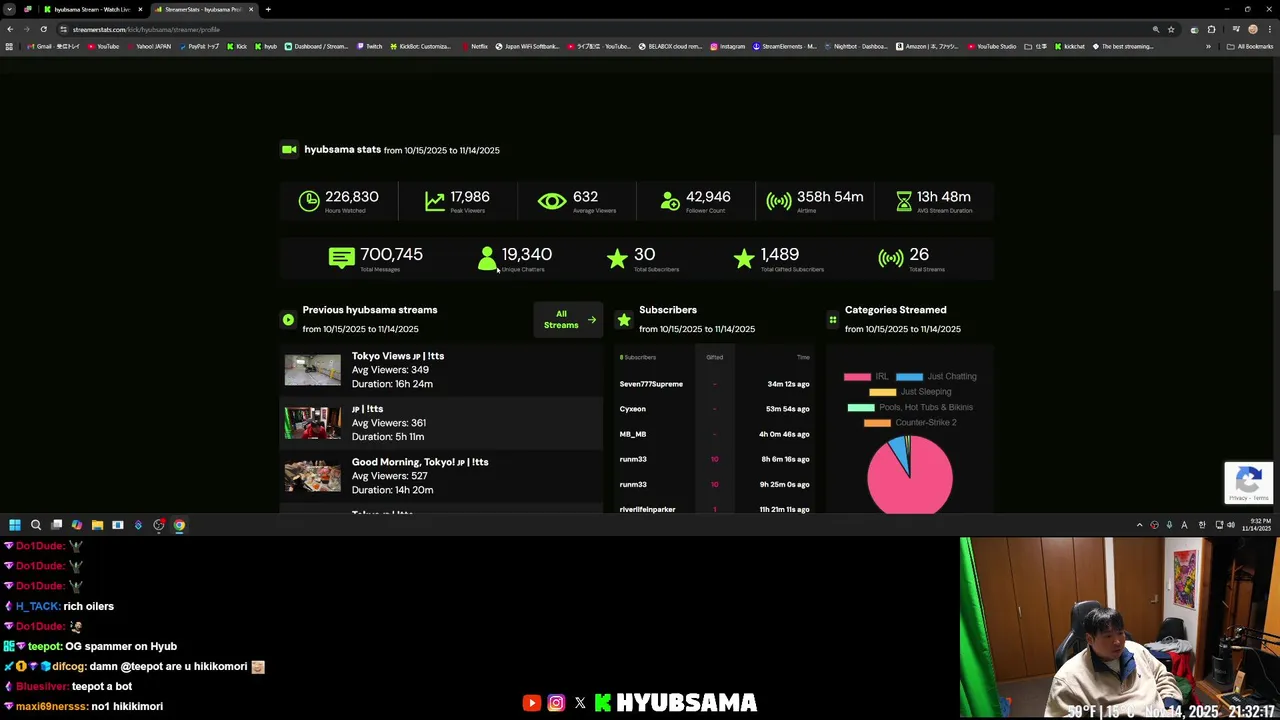The width and height of the screenshot is (1280, 720).
Task: Click the play icon beside Previous hyubsama streams
Action: point(288,320)
